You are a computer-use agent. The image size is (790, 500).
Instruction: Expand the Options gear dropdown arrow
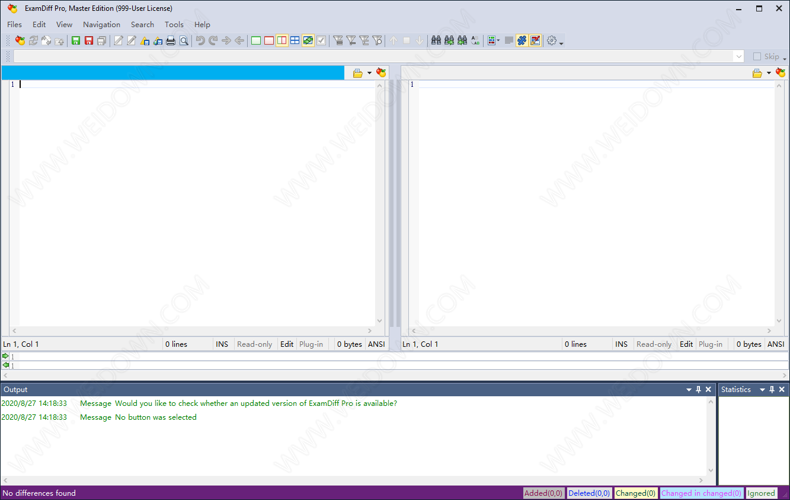click(561, 43)
